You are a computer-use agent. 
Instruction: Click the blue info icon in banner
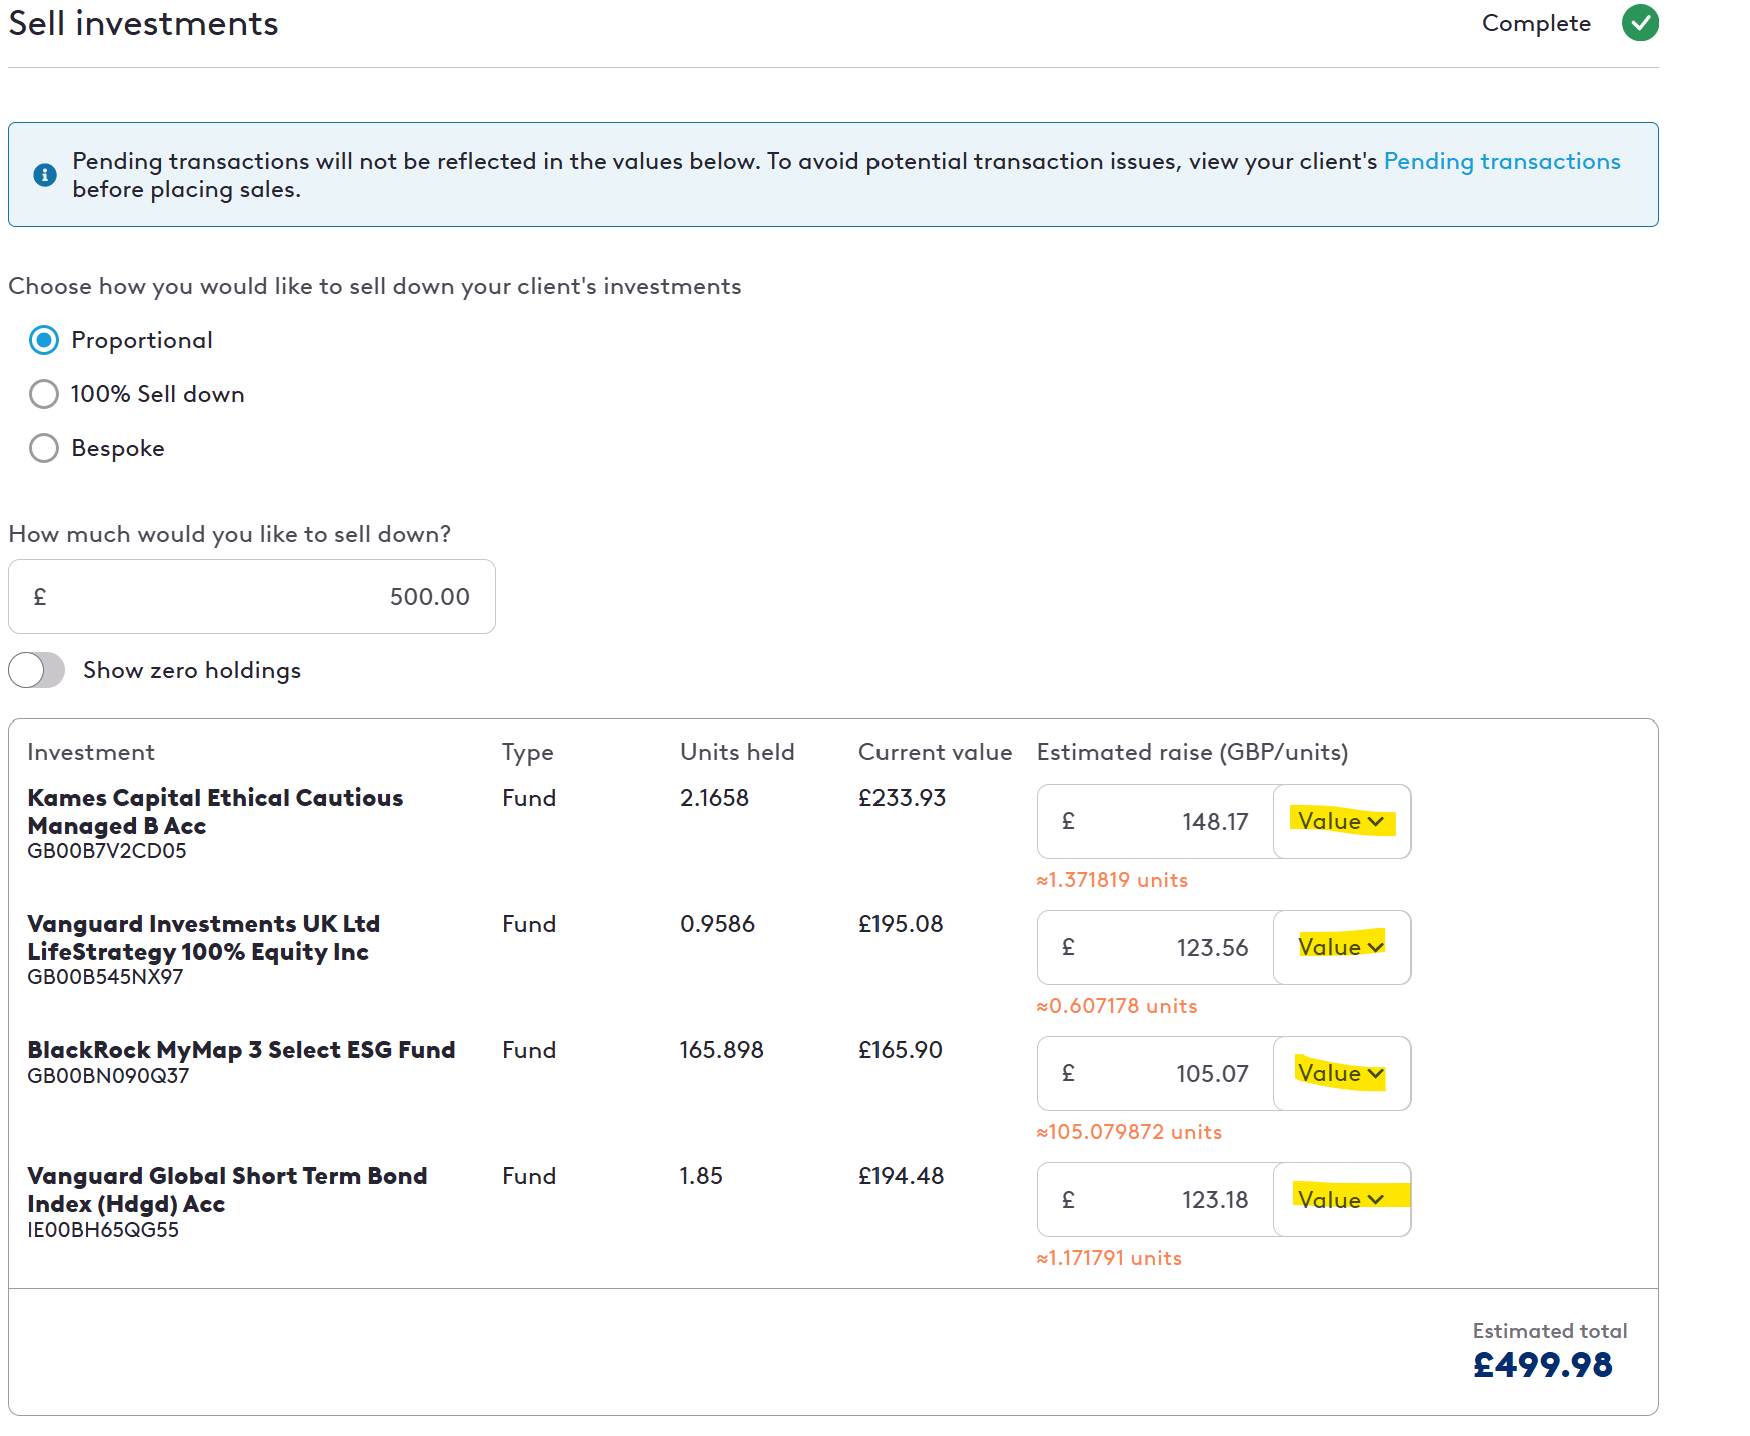[45, 175]
